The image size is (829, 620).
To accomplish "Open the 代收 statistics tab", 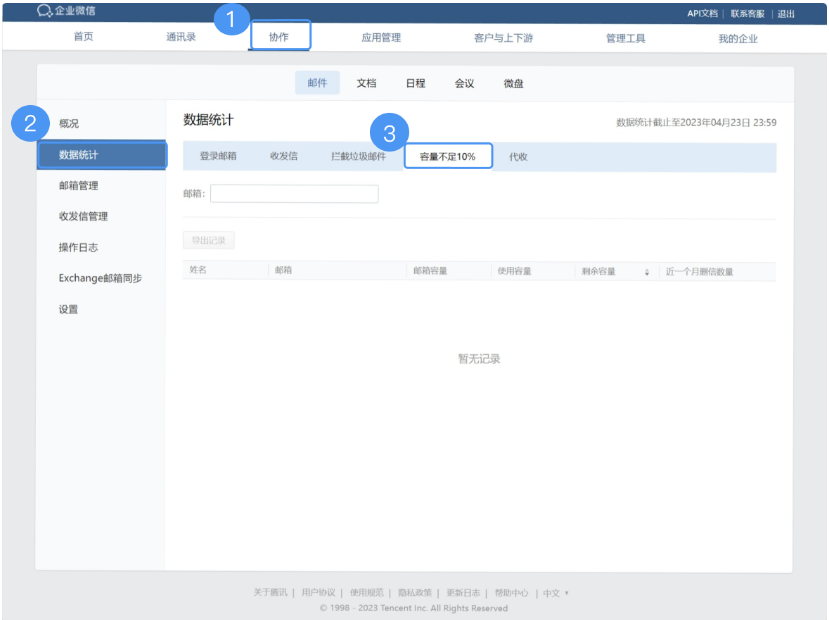I will (519, 157).
